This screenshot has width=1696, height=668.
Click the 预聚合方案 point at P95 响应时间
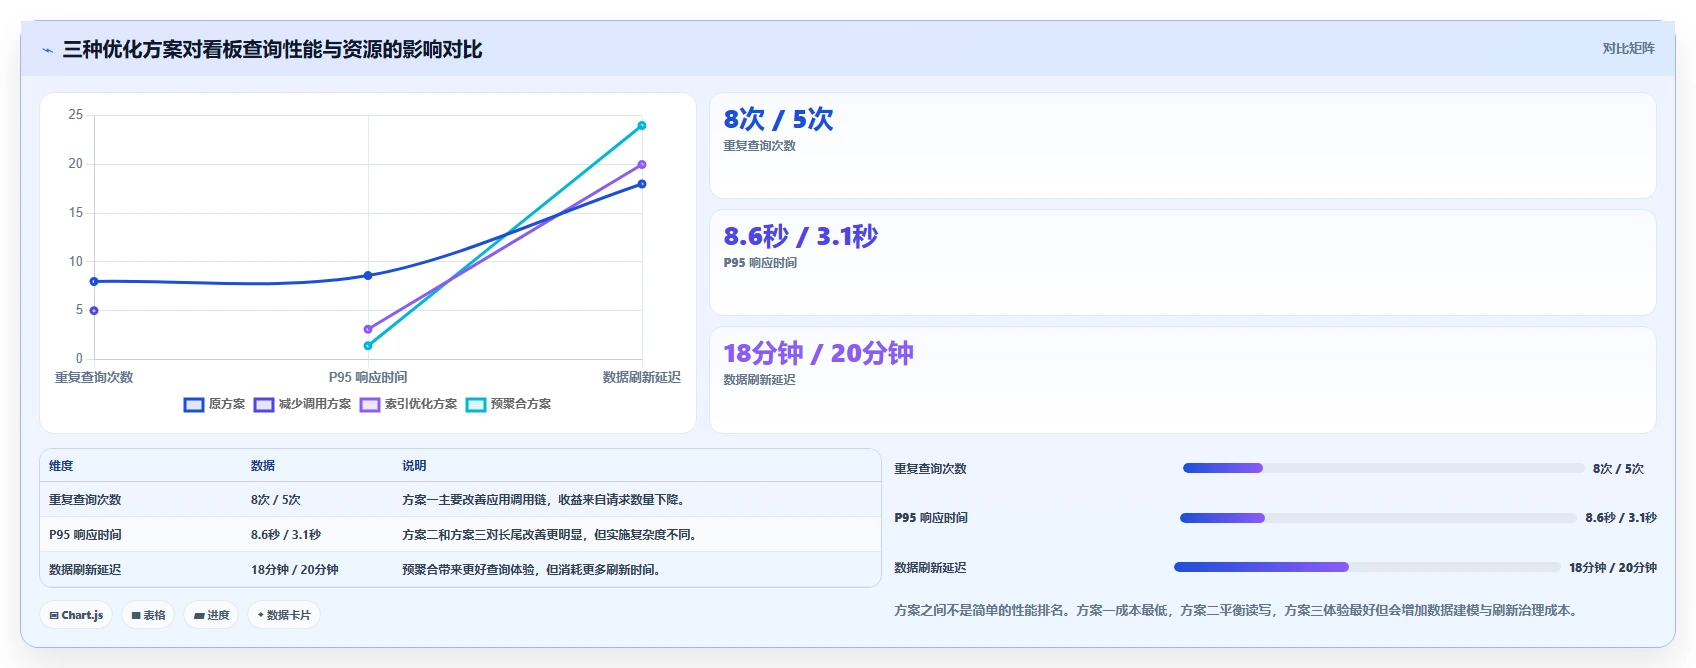368,346
